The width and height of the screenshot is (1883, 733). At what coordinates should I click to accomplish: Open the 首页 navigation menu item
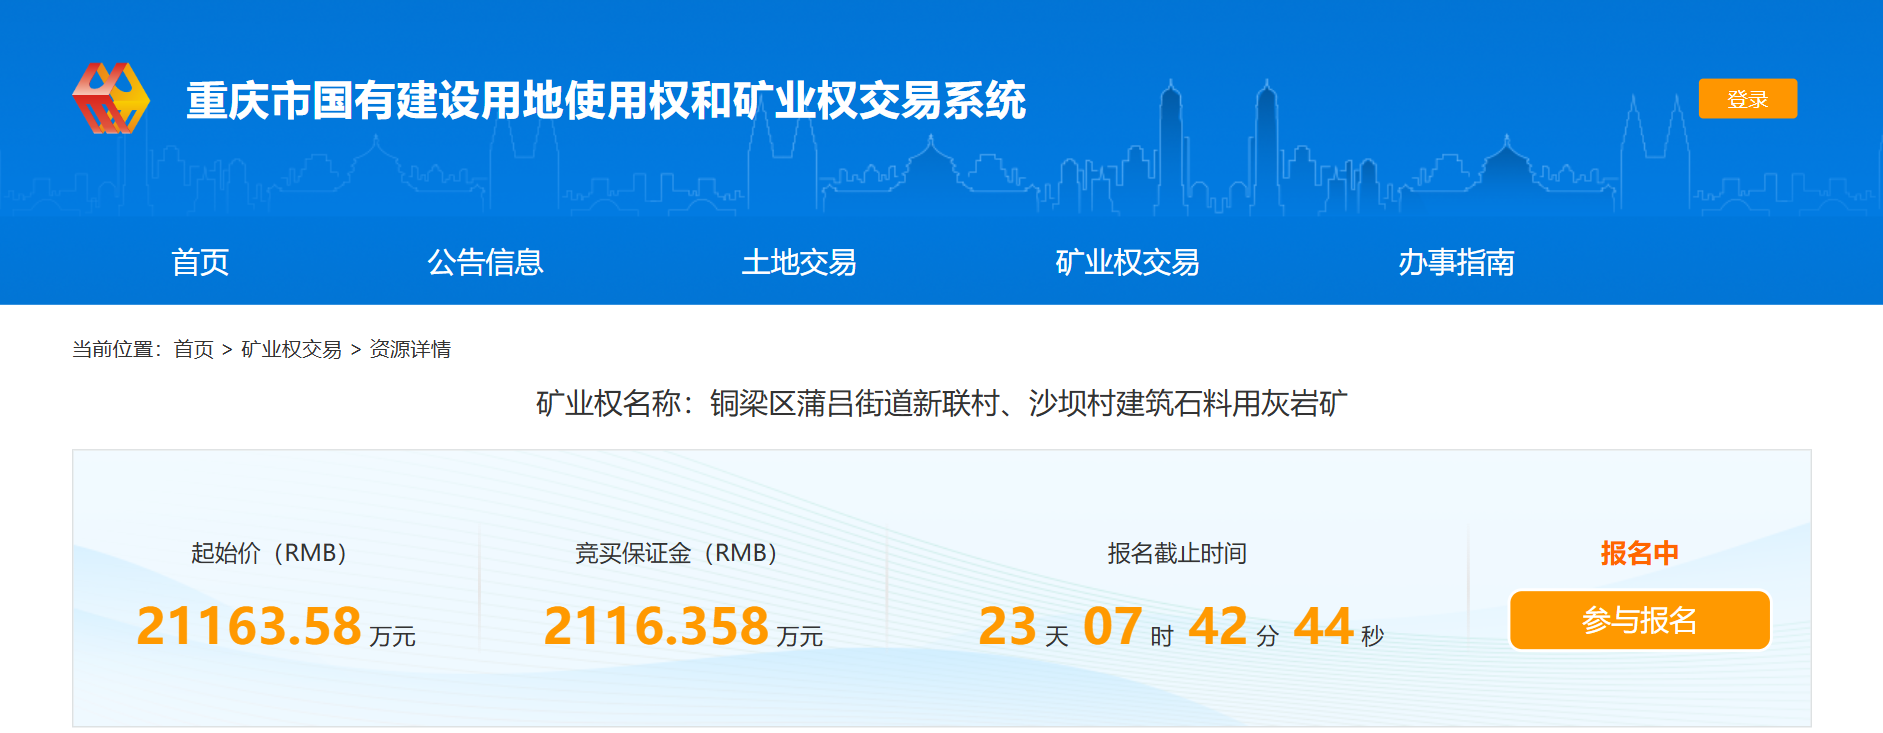[200, 262]
